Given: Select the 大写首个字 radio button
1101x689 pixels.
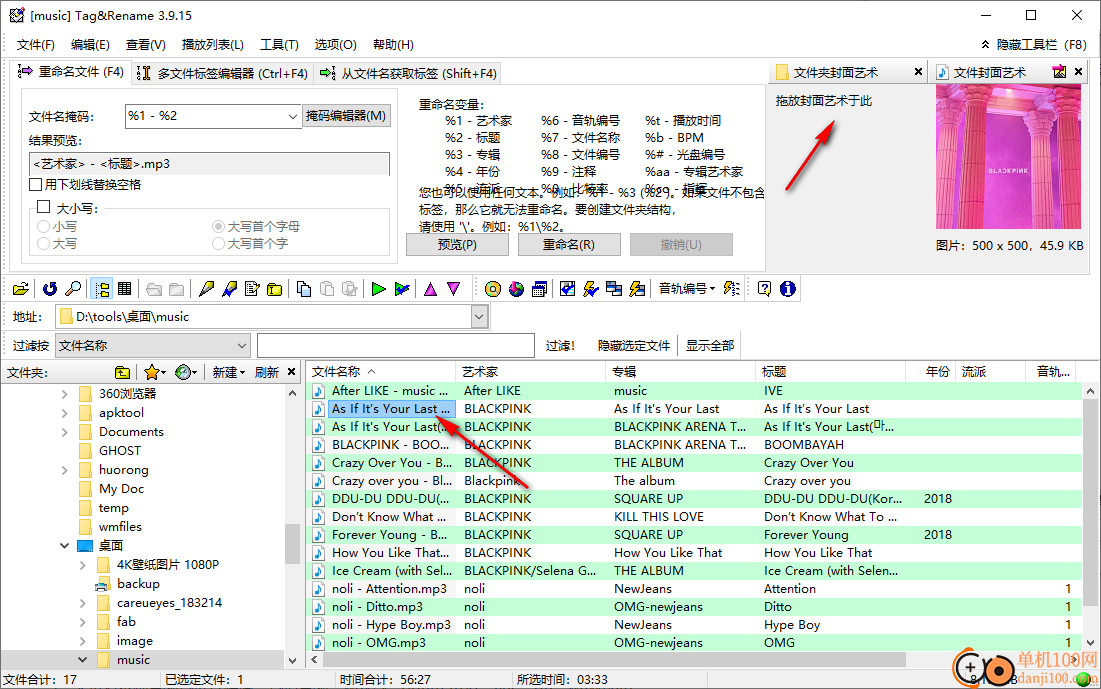Looking at the screenshot, I should pyautogui.click(x=218, y=244).
